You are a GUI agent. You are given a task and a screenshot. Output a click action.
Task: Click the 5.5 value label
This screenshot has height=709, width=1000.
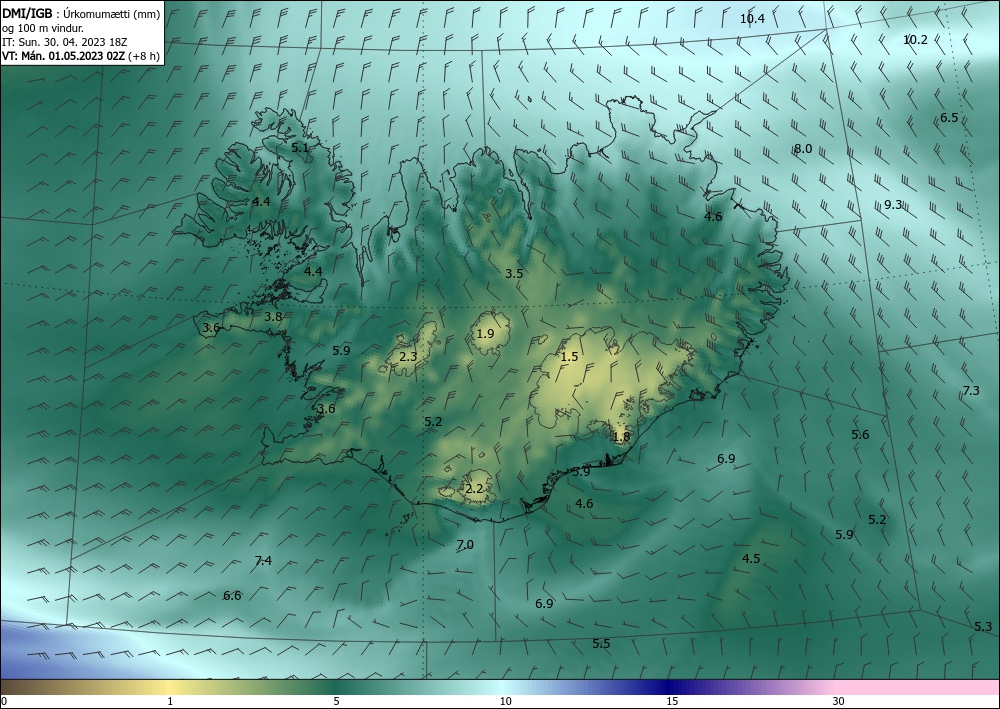601,643
